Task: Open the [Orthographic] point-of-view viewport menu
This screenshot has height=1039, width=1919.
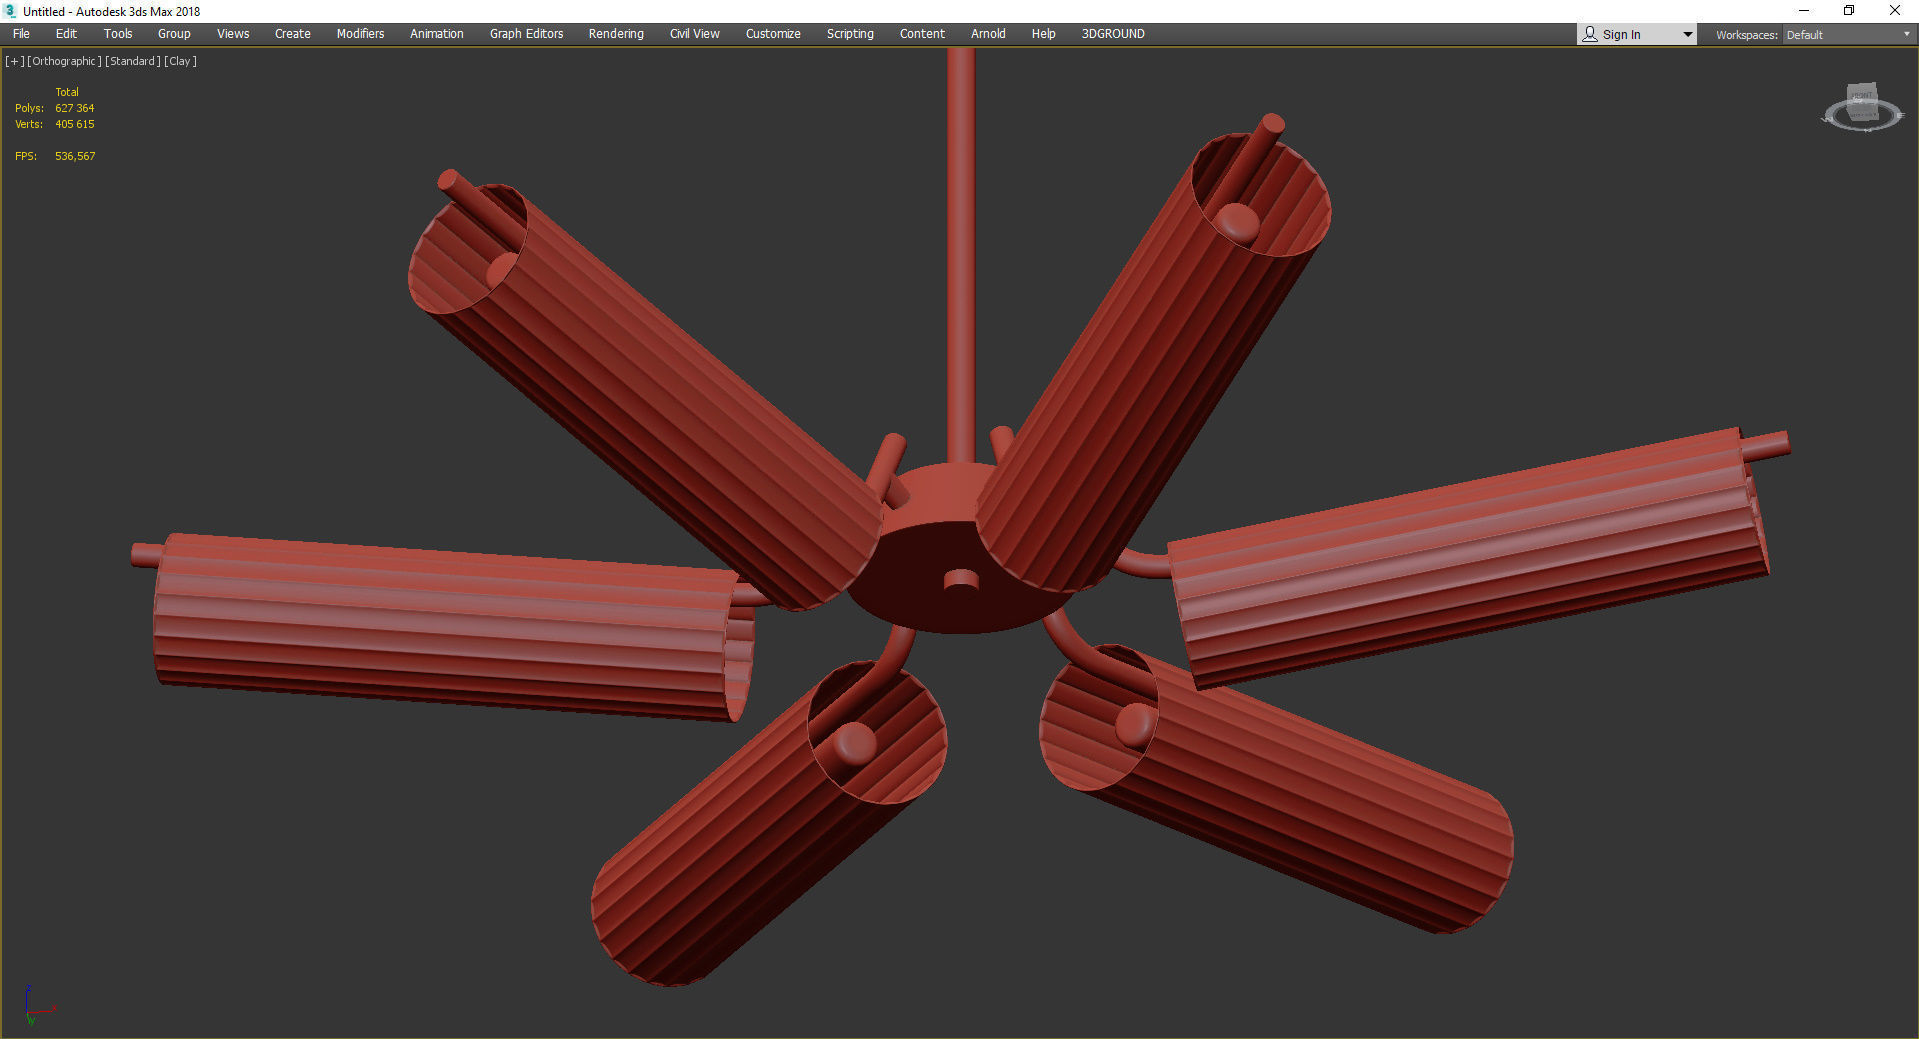Action: pyautogui.click(x=65, y=61)
